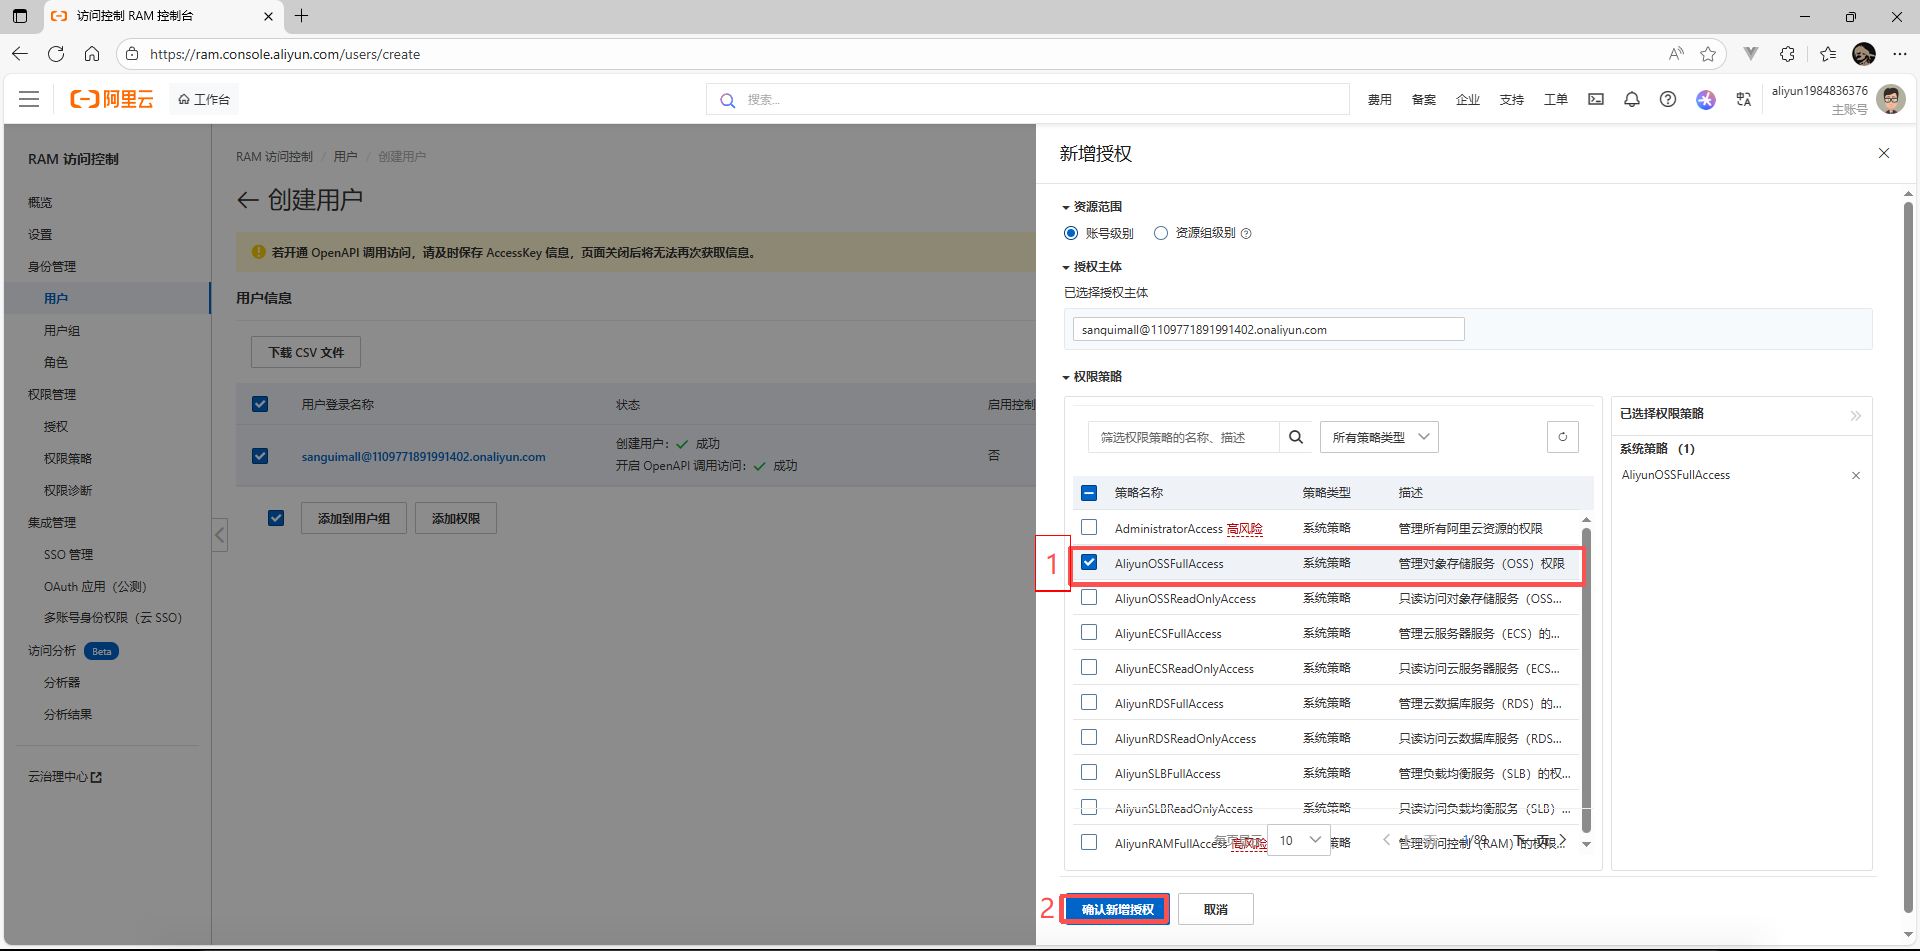Uncheck the AliyunOSSFullAccess policy checkbox
The image size is (1920, 951).
click(1089, 563)
